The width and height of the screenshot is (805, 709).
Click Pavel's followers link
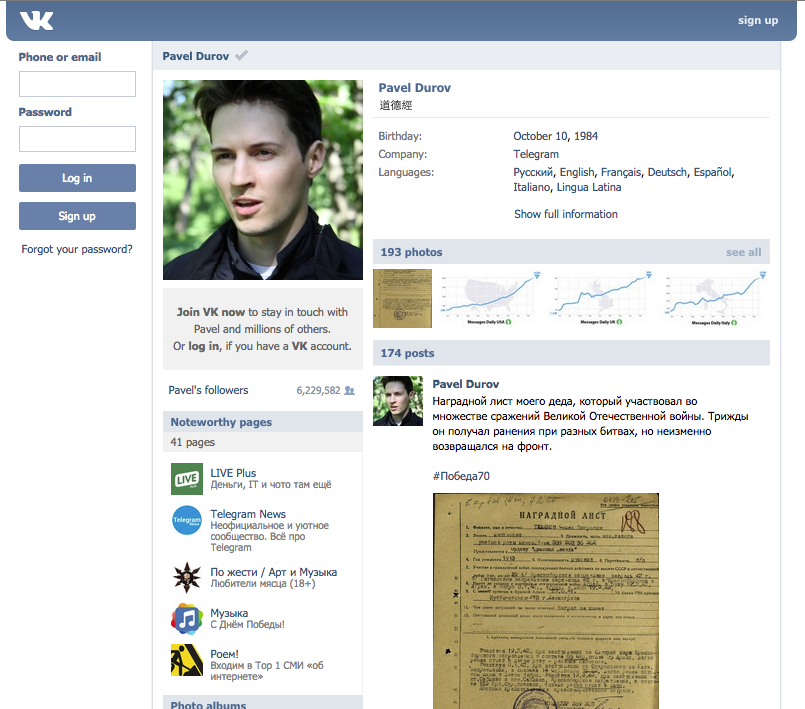(208, 390)
